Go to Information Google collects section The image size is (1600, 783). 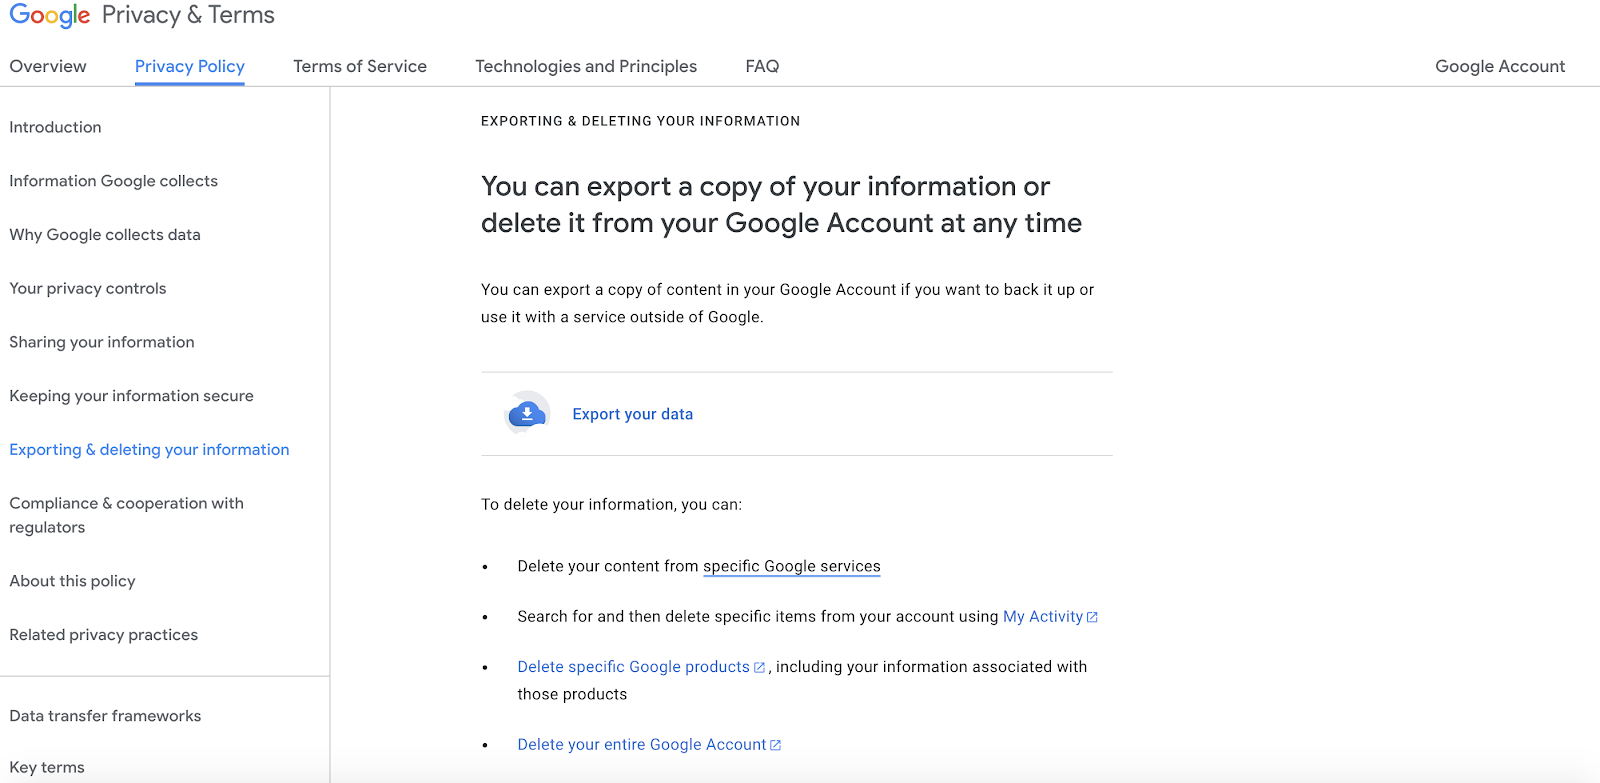(113, 181)
